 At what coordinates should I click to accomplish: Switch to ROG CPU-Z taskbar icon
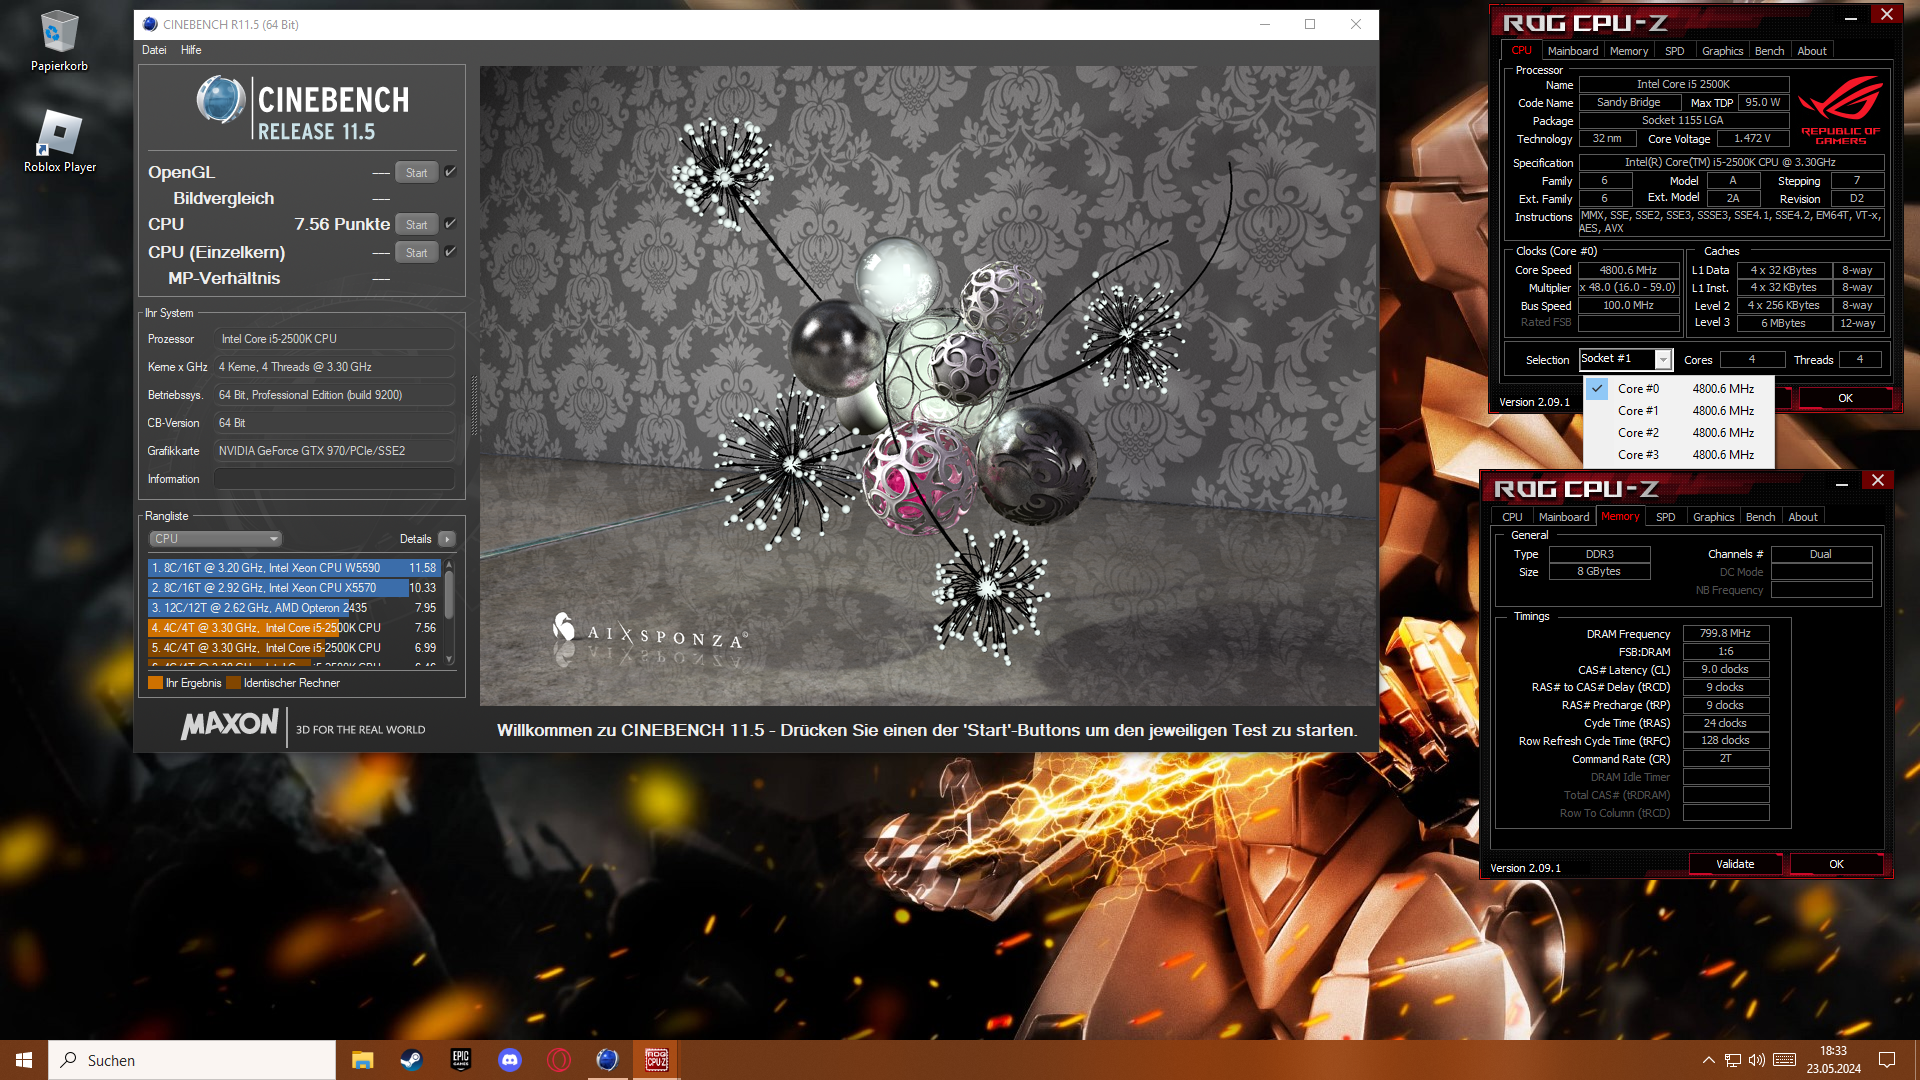point(656,1060)
